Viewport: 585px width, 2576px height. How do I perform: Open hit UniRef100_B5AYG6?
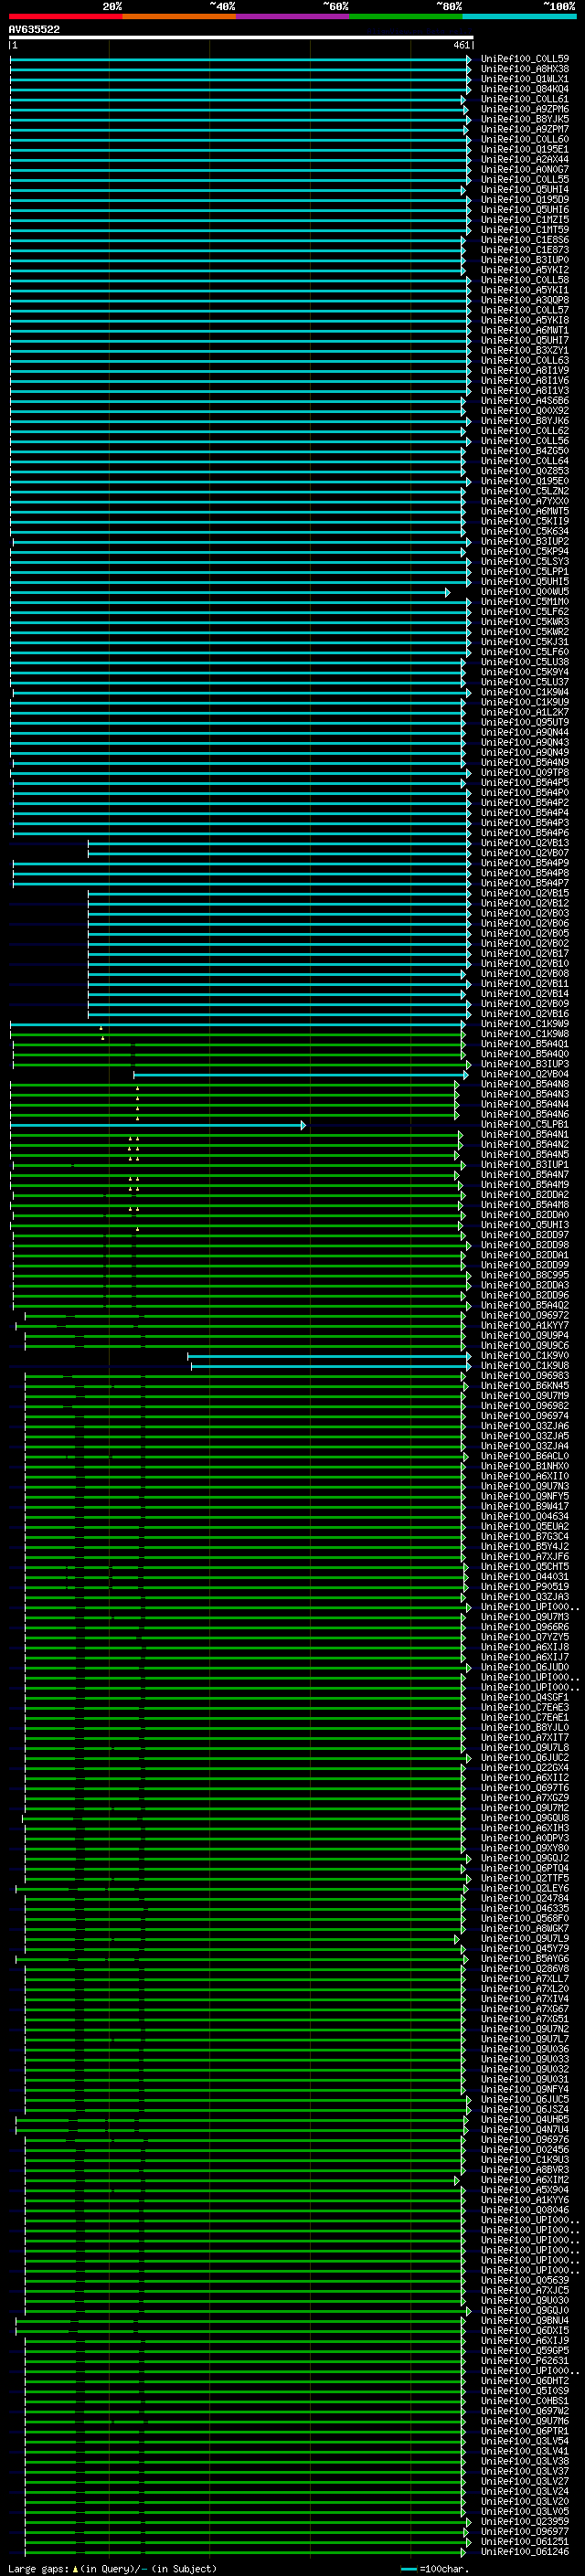tap(525, 1958)
